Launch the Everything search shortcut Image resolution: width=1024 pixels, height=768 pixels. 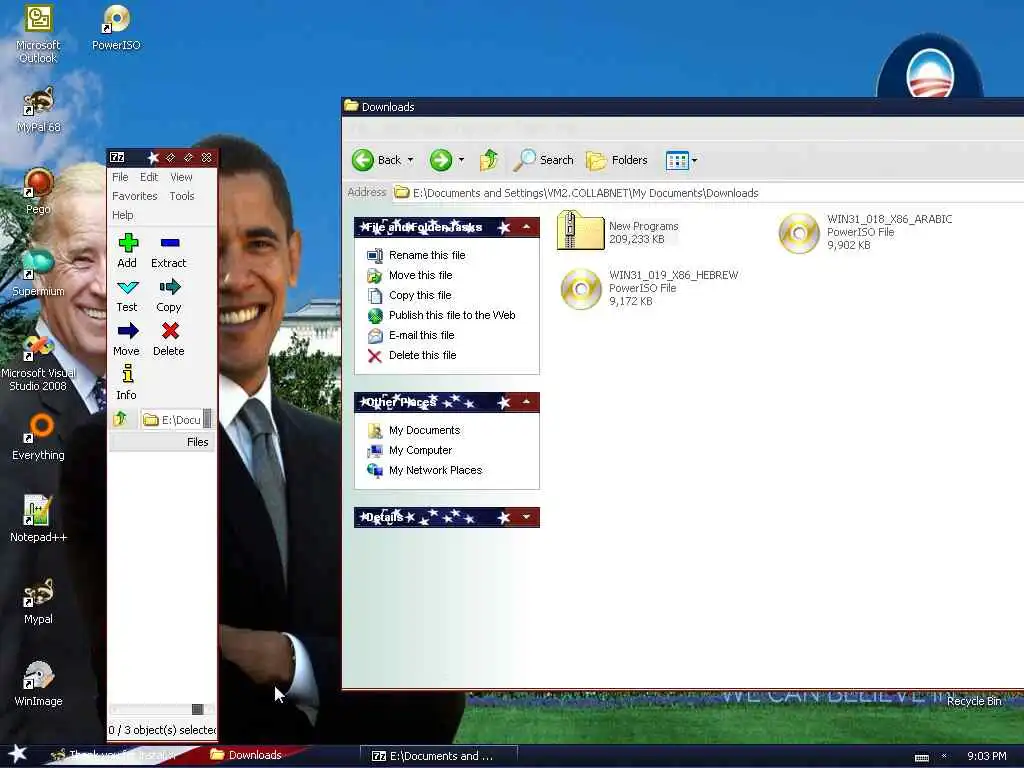[x=38, y=436]
